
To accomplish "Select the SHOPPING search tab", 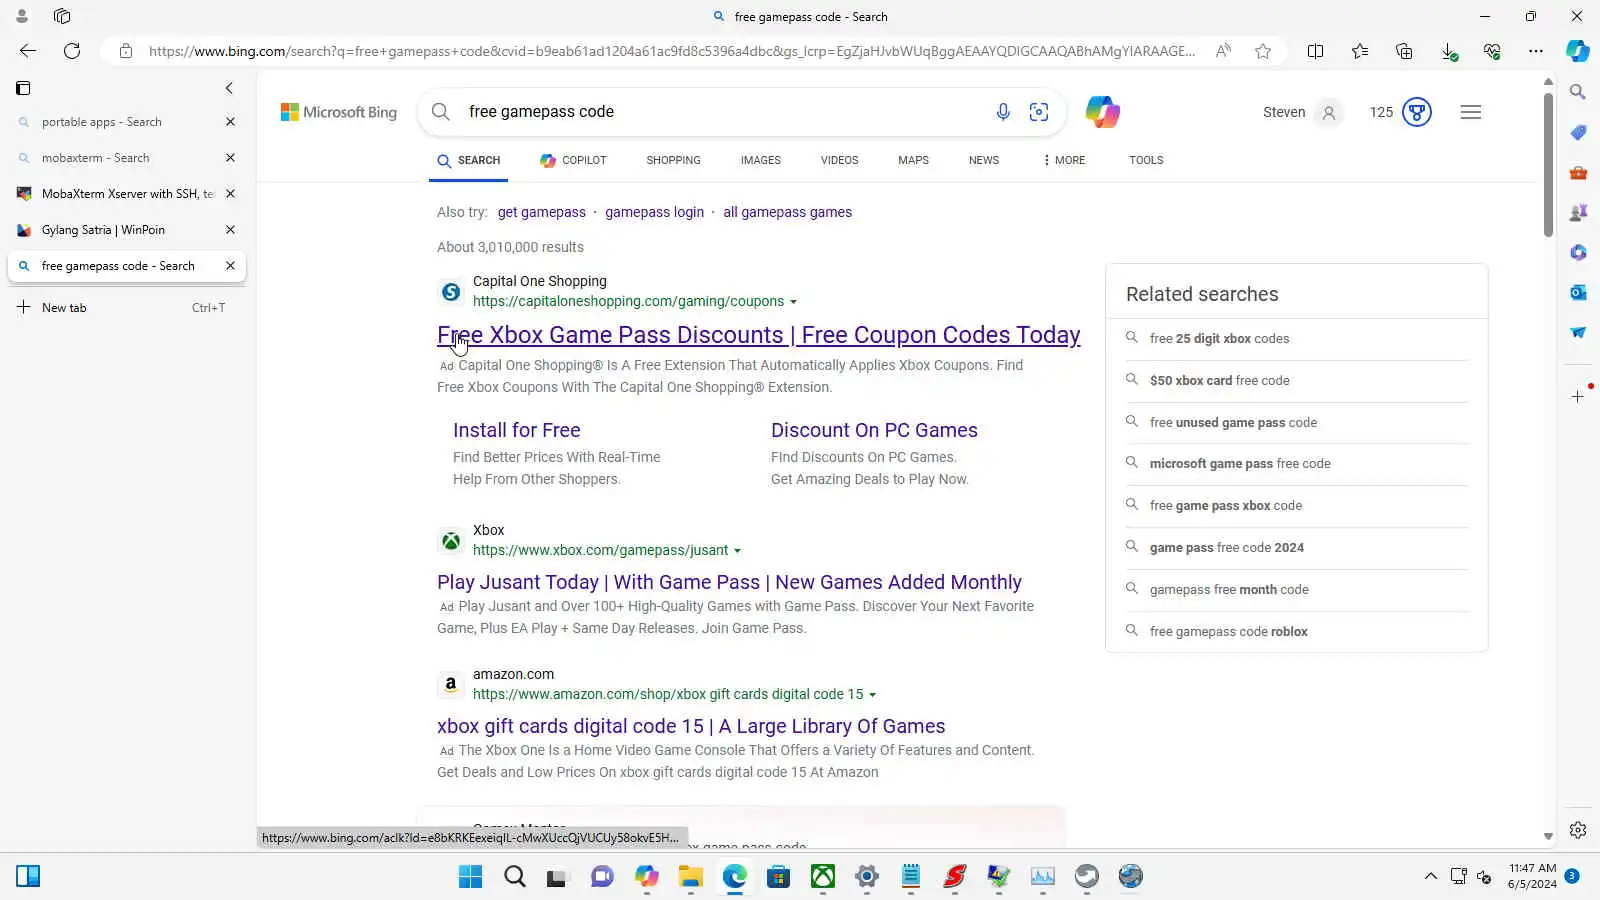I will 673,160.
